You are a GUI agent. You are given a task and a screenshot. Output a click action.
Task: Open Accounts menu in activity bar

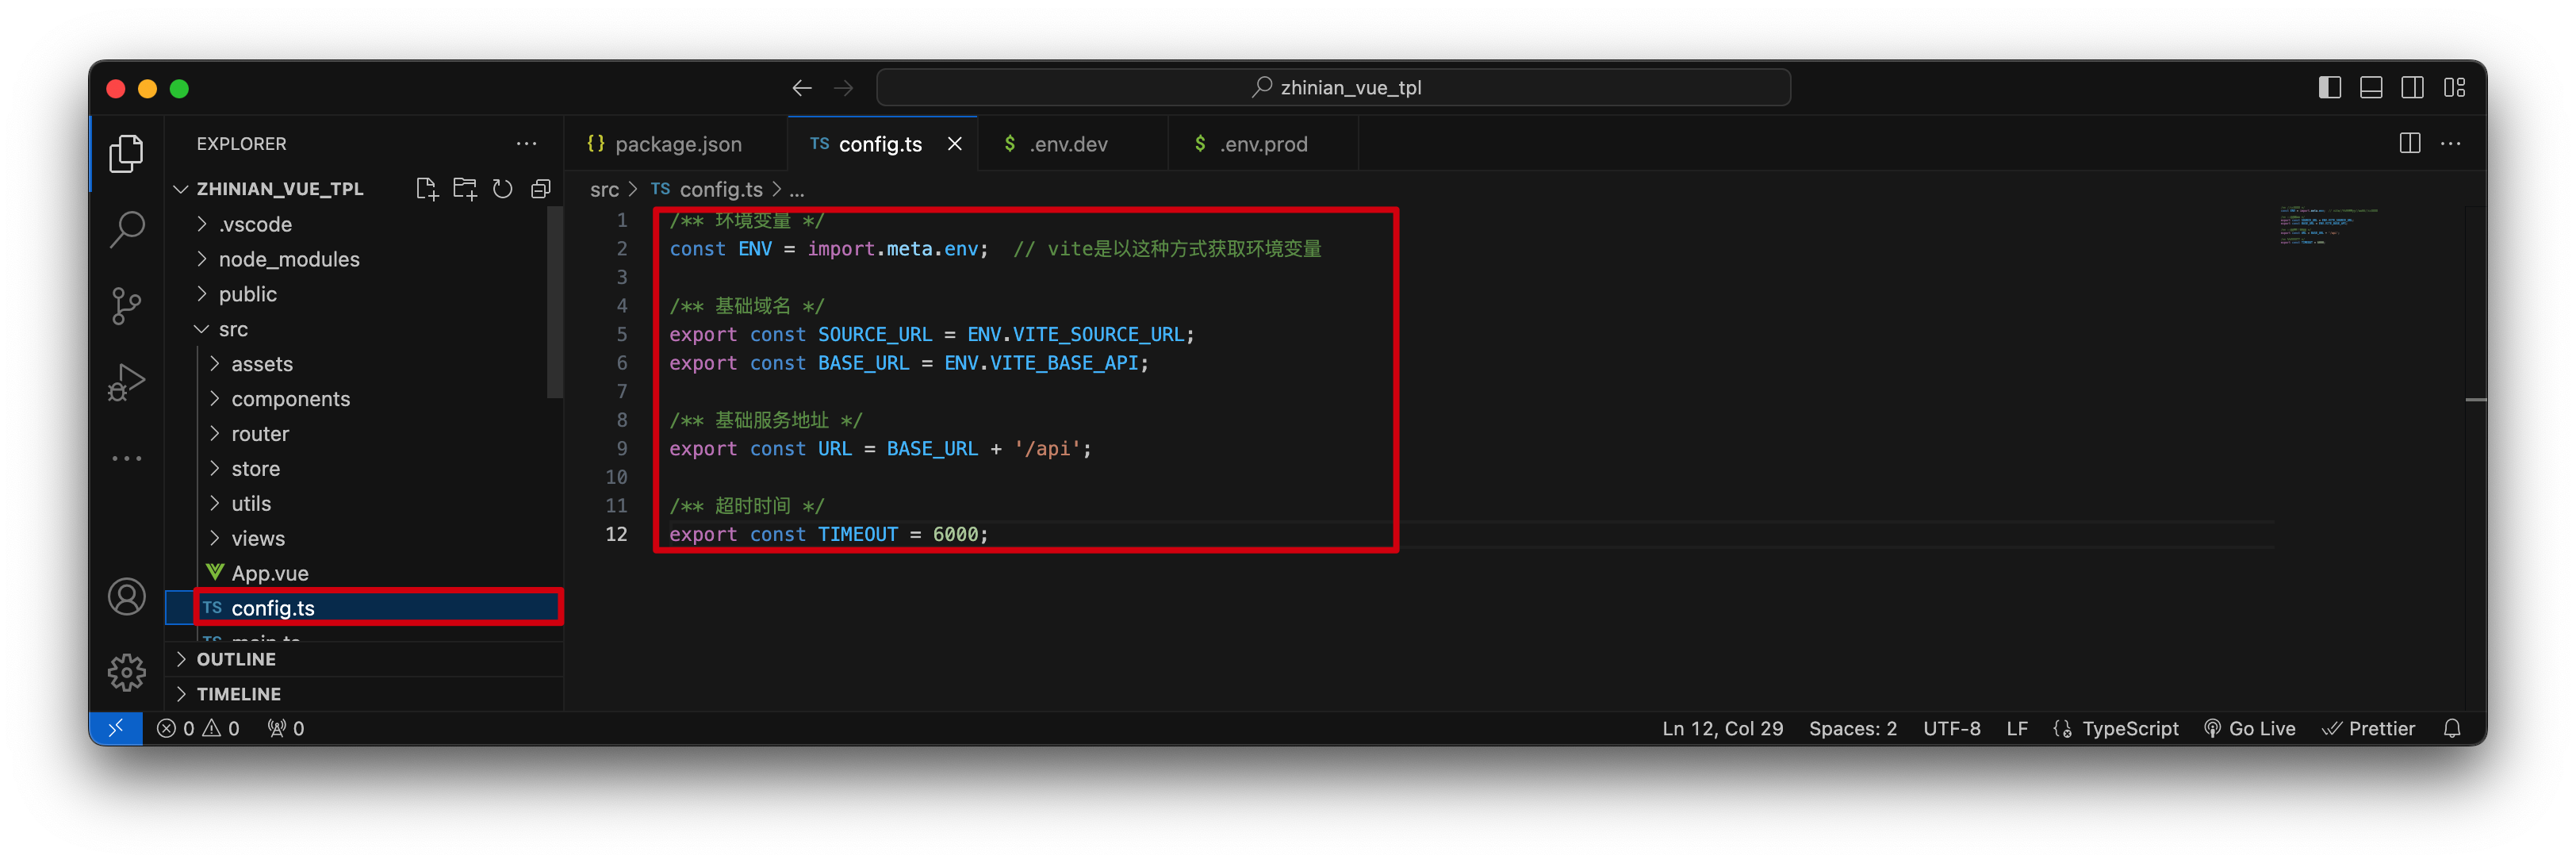126,597
